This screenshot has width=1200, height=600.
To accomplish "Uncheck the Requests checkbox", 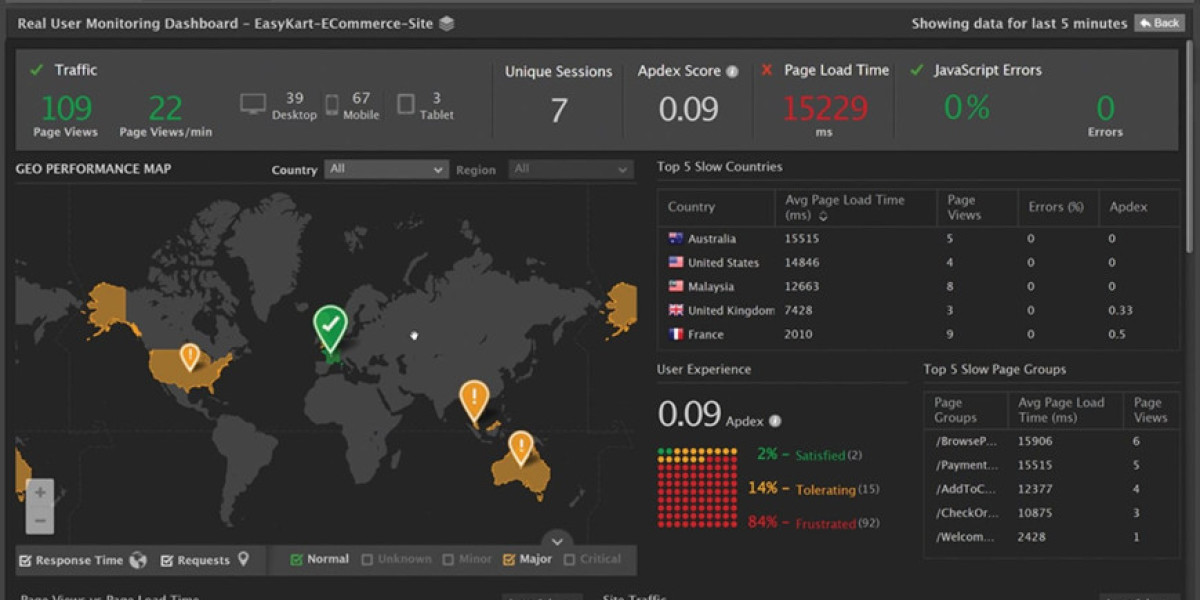I will [167, 561].
